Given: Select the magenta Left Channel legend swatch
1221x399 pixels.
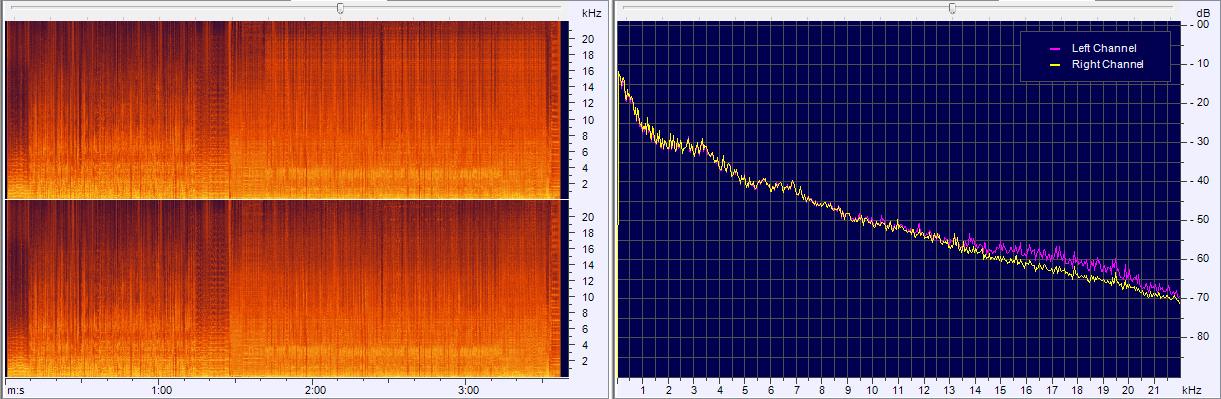Looking at the screenshot, I should [1054, 48].
